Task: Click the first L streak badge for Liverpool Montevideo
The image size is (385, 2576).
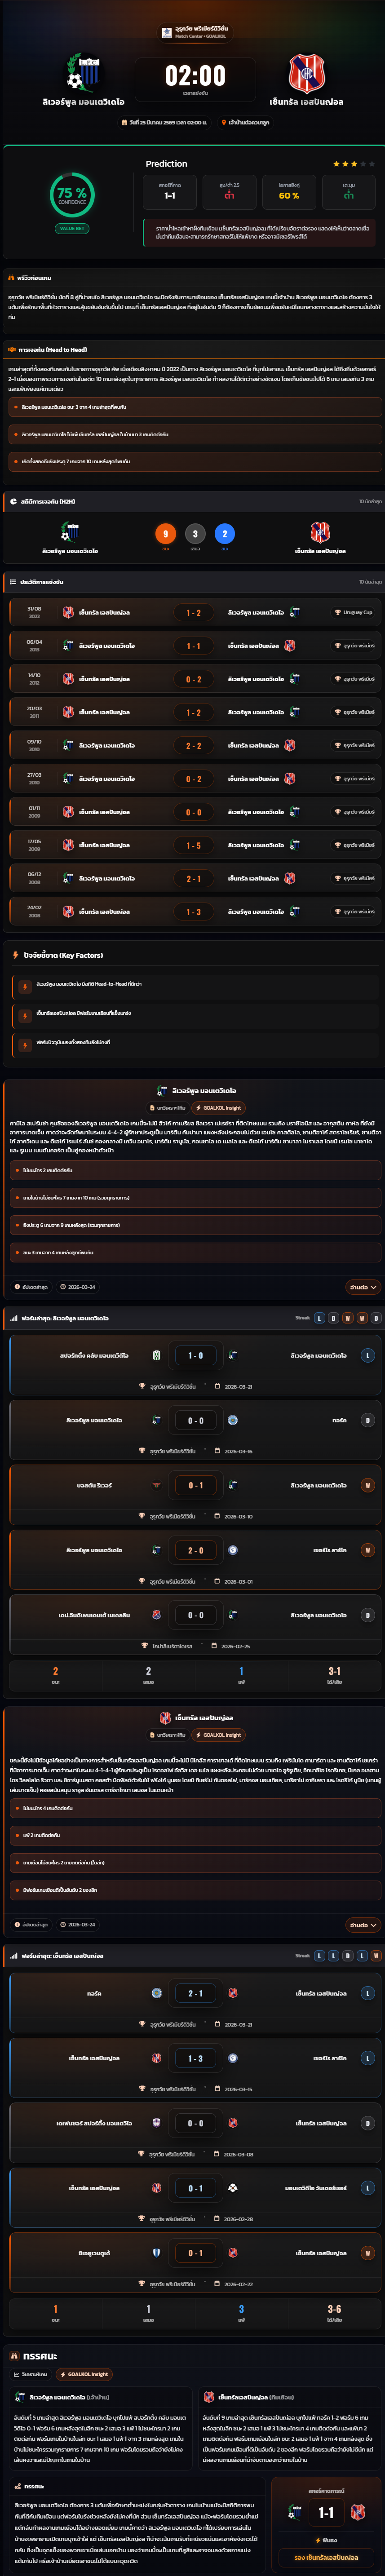Action: pos(320,1318)
